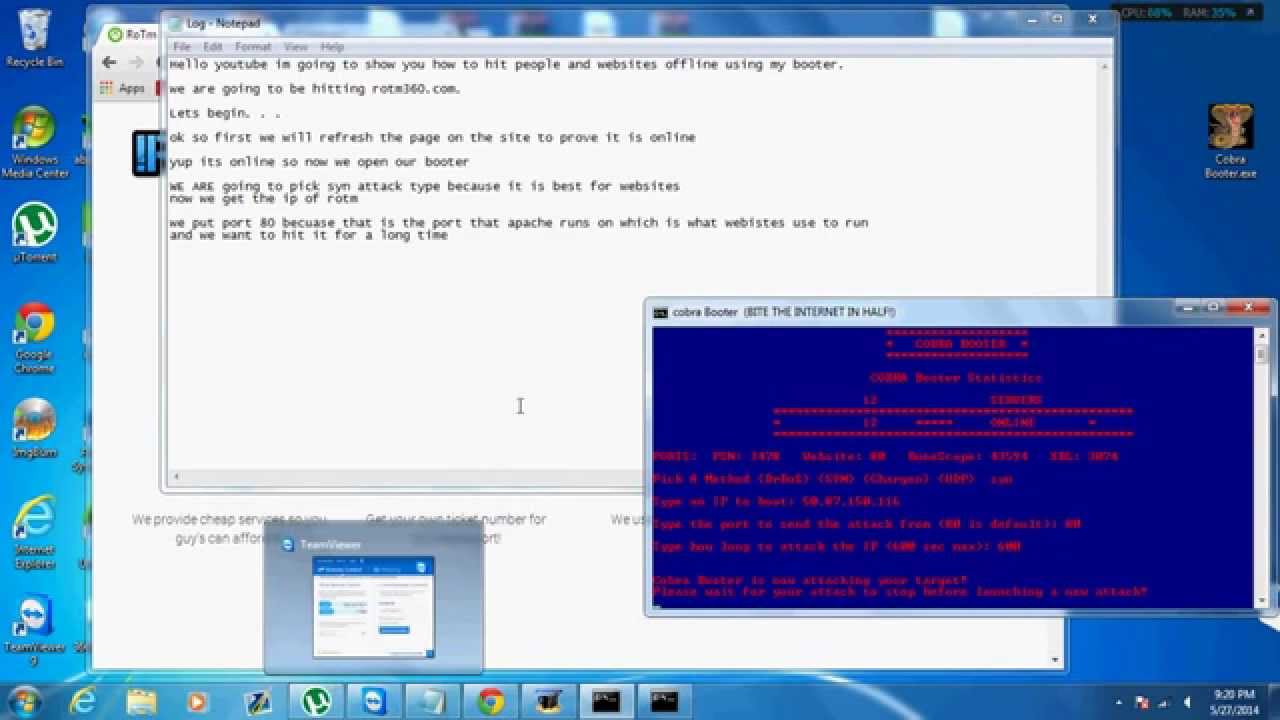The image size is (1280, 720).
Task: Click the taskbar icon right of Chrome
Action: [x=548, y=701]
